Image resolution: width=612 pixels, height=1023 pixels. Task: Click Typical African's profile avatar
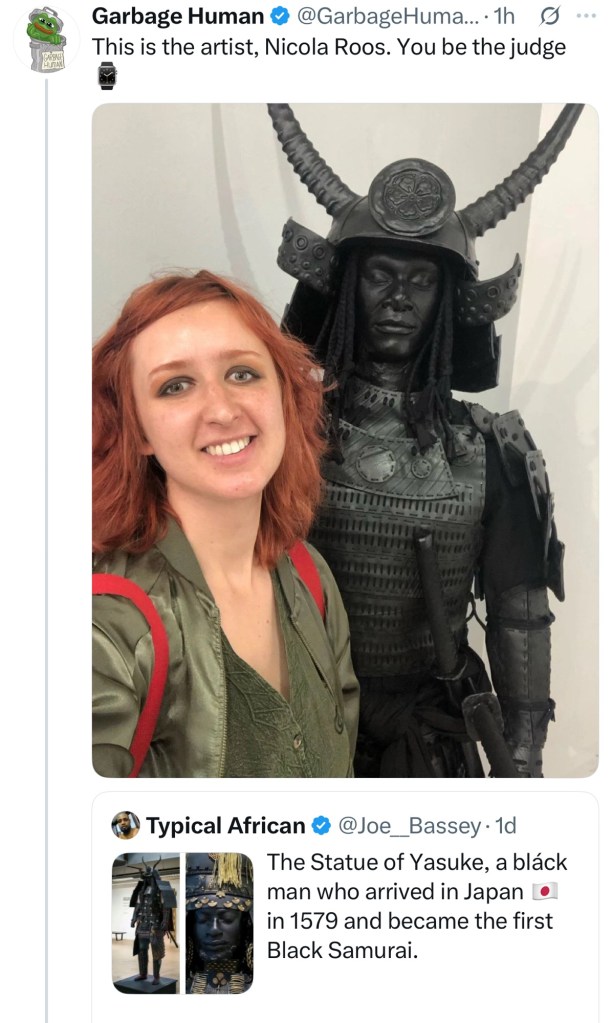click(x=125, y=825)
